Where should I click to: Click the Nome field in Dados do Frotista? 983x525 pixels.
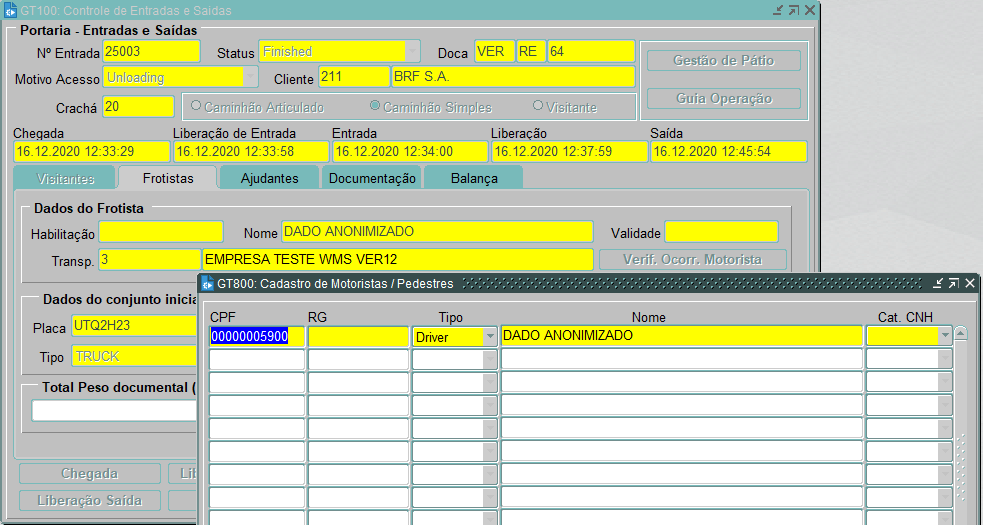click(x=437, y=231)
